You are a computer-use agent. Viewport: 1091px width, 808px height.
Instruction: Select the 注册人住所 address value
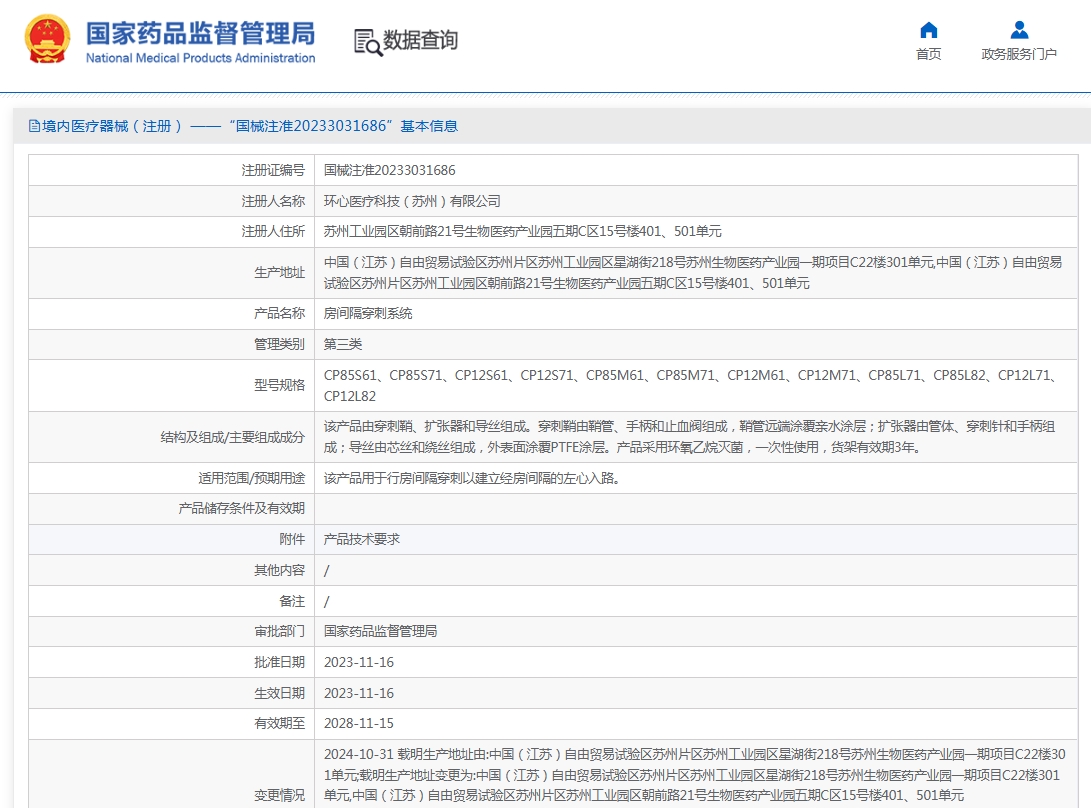[x=523, y=231]
